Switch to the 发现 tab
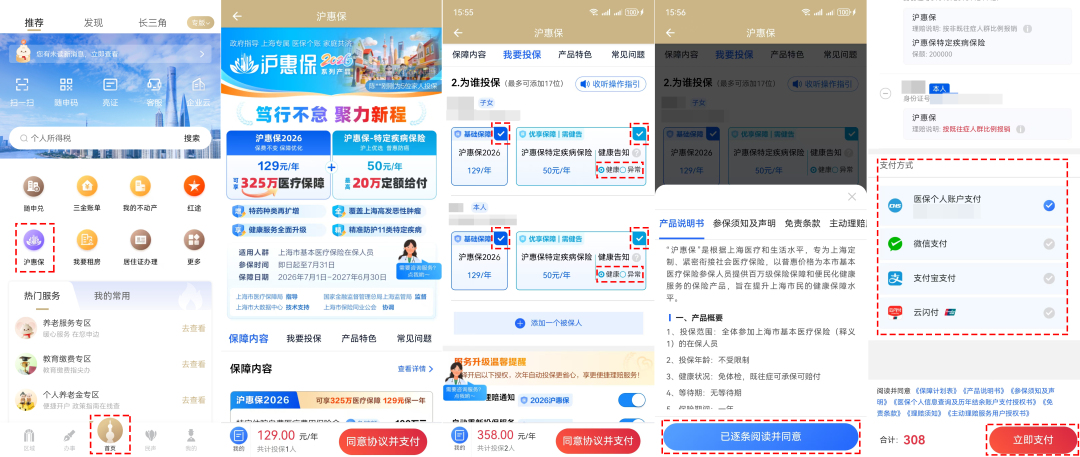Screen dimensions: 1080x457 tap(93, 23)
